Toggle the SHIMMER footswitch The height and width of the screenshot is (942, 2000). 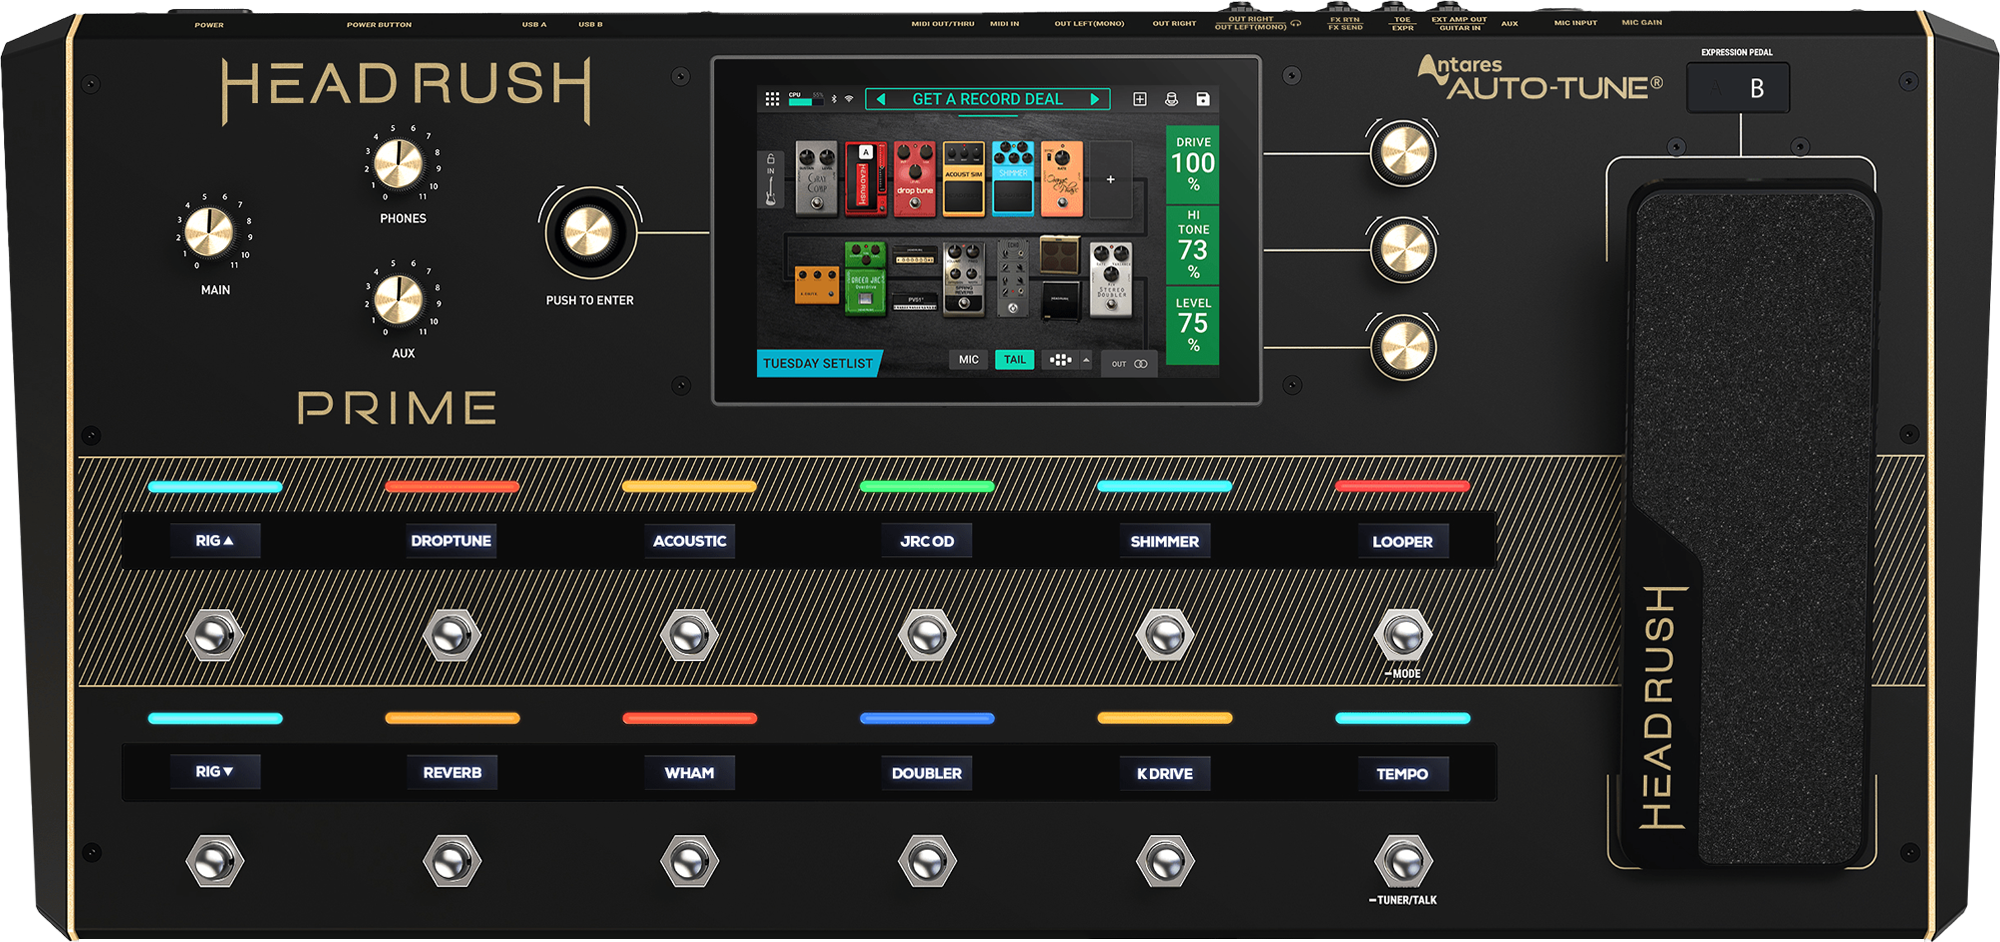coord(1165,635)
